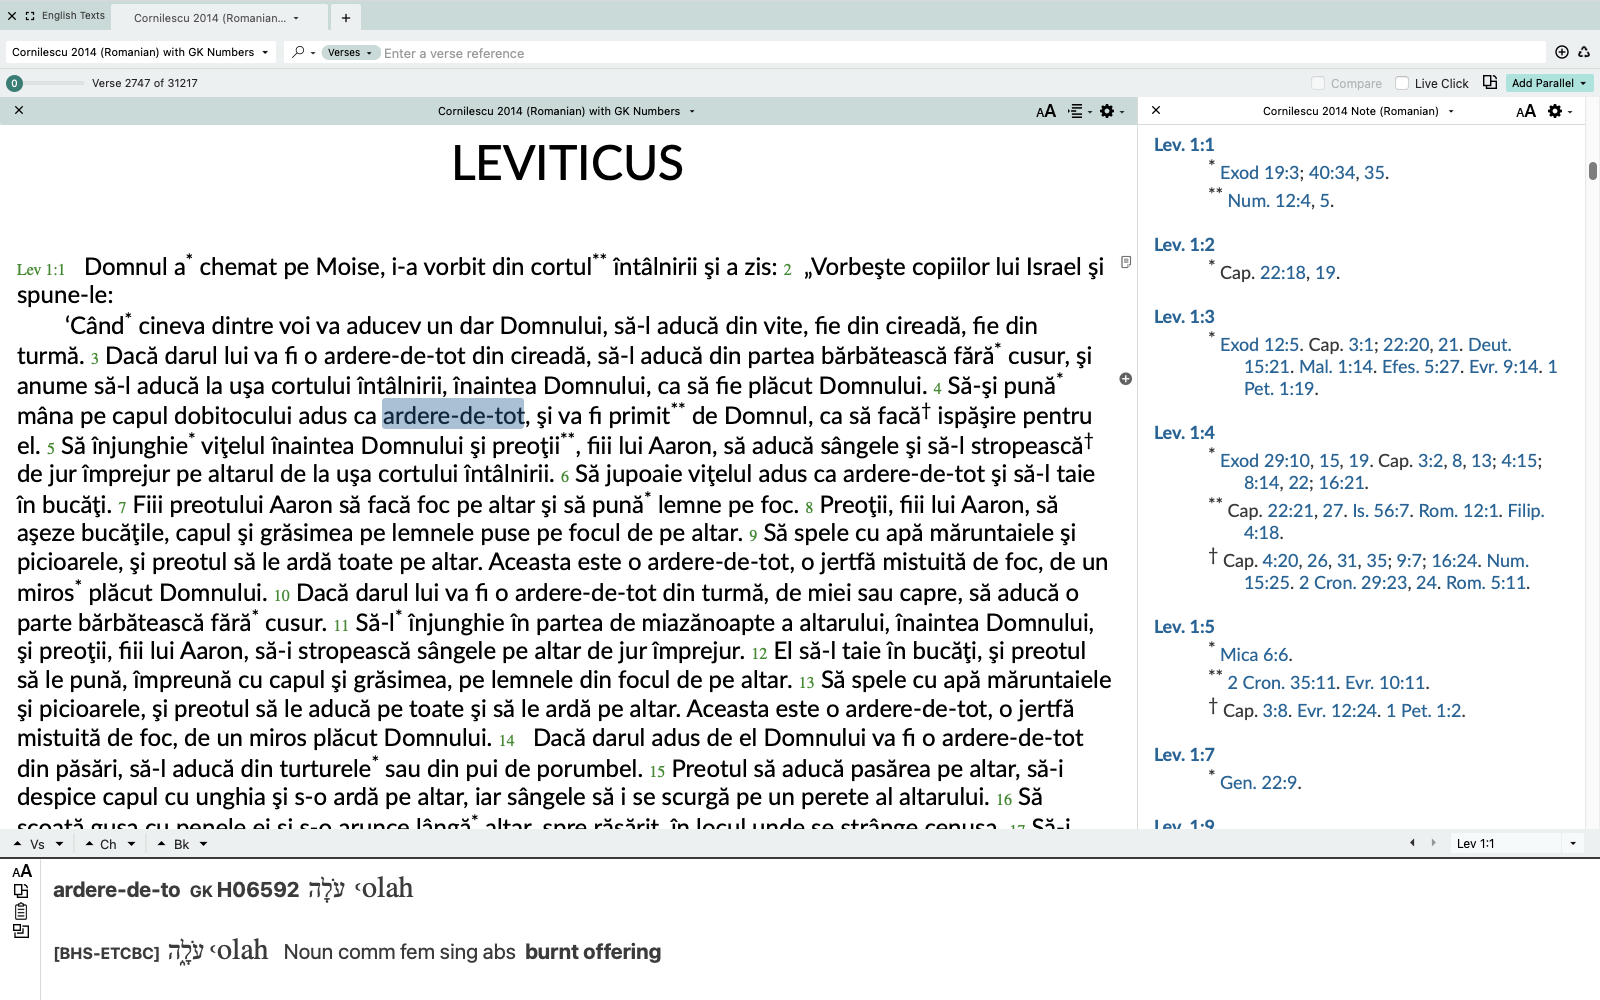
Task: Change text size in Cornilescu text pane
Action: coord(1046,111)
